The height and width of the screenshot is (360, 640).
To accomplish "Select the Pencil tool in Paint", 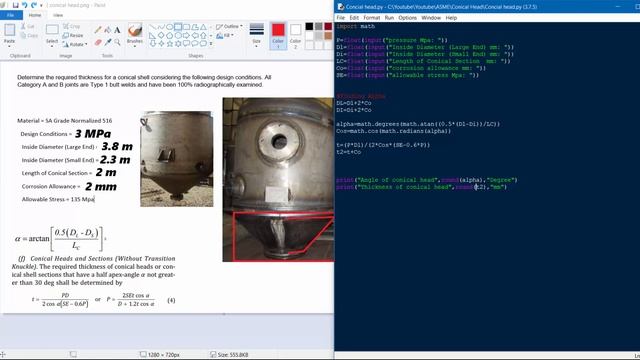I will pyautogui.click(x=98, y=30).
